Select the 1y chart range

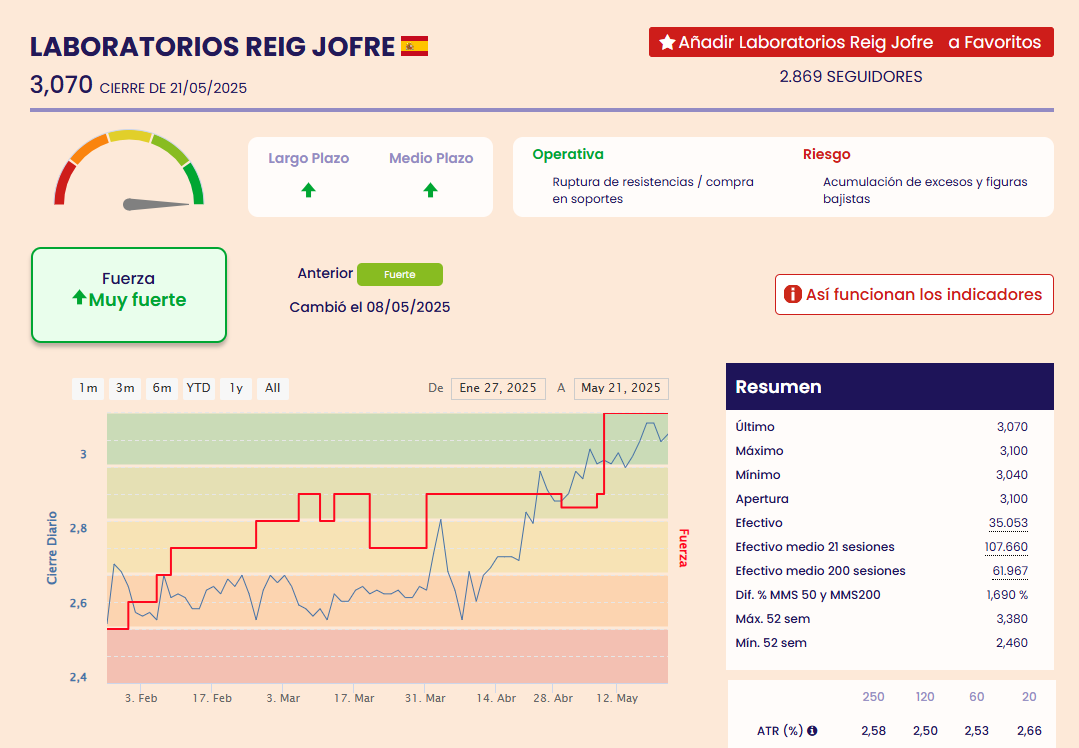click(236, 388)
